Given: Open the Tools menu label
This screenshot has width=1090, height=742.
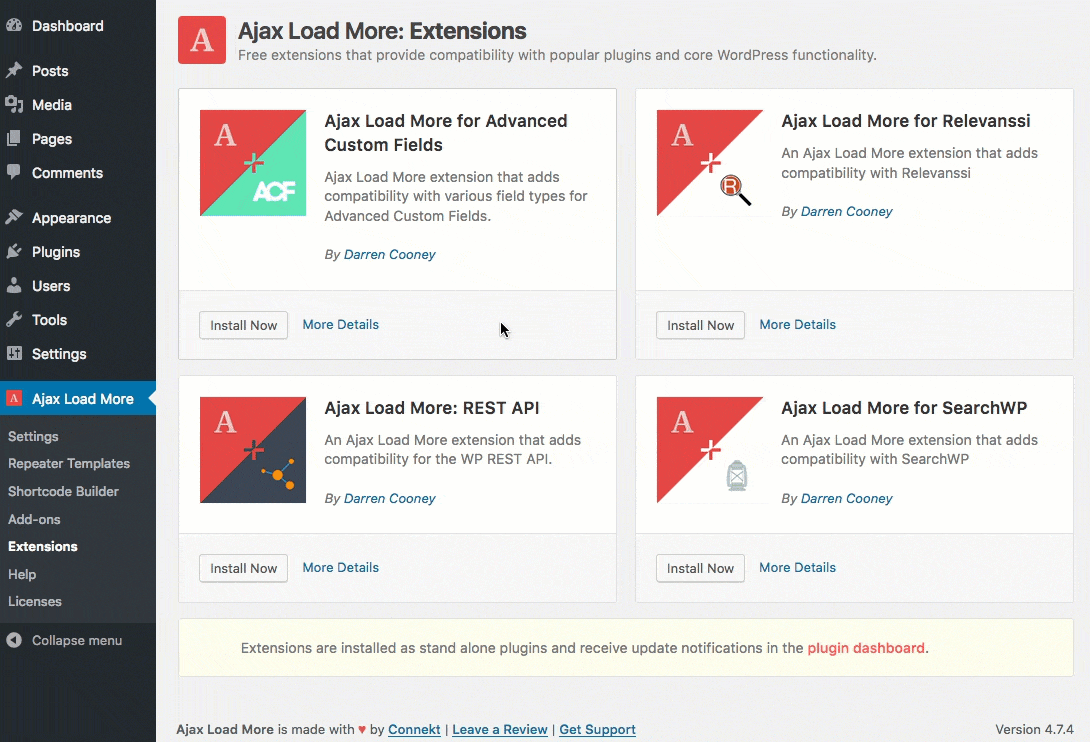Looking at the screenshot, I should point(49,320).
